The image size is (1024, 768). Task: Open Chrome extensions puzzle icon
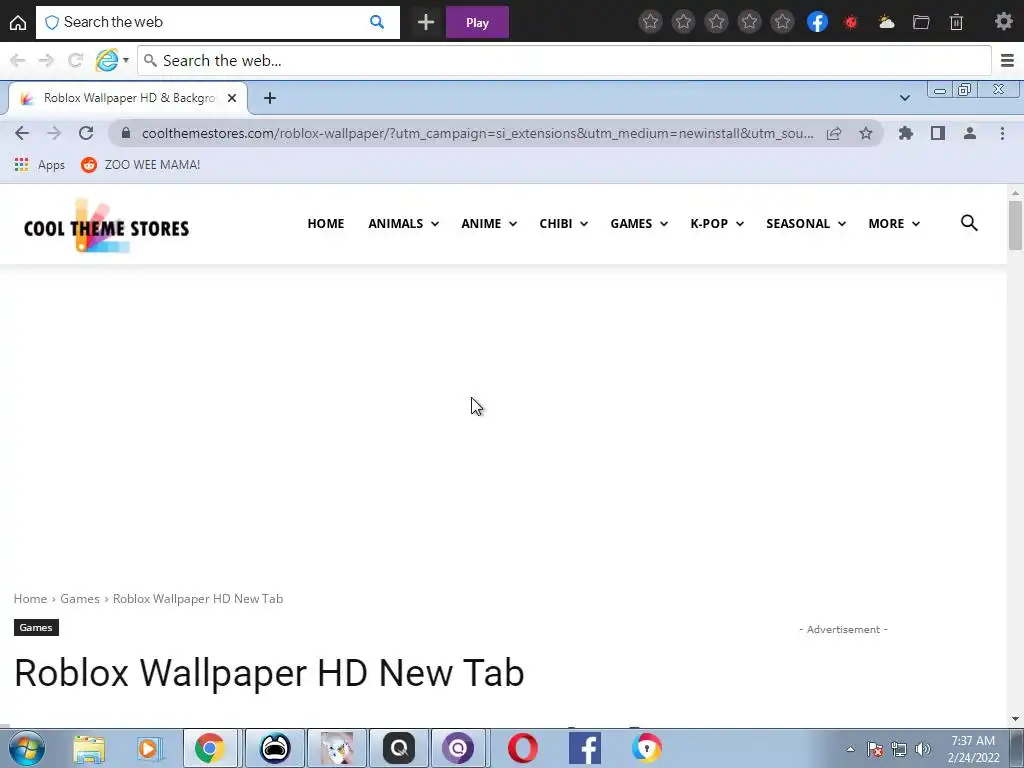[x=905, y=133]
